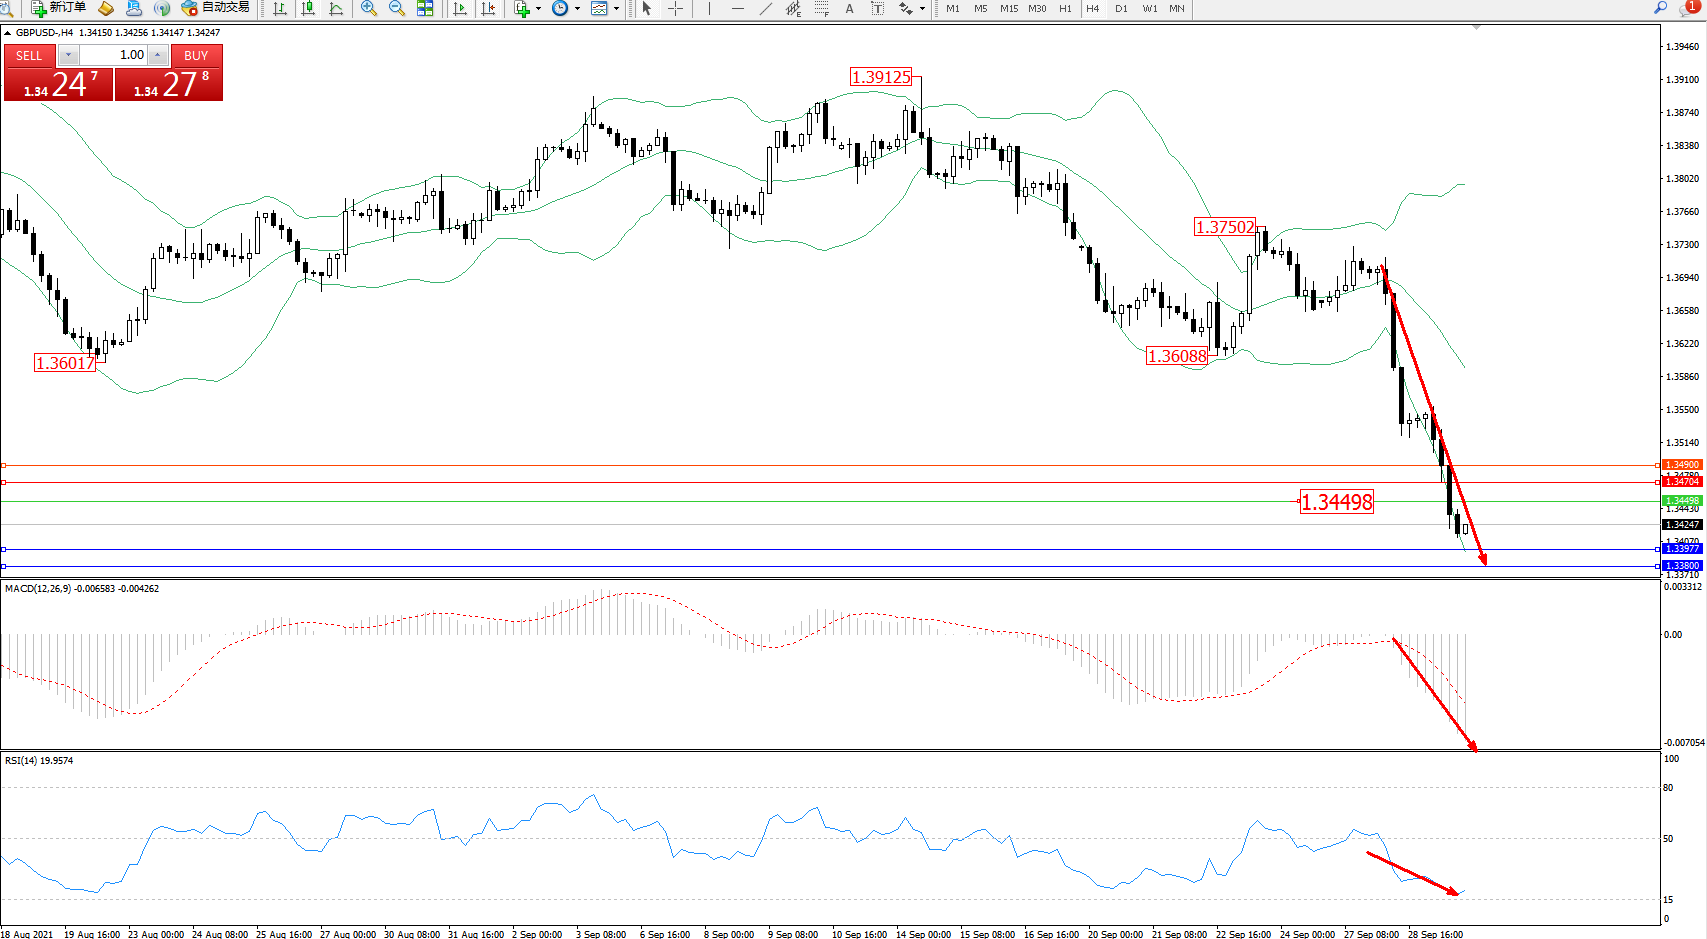Open the tile windows grid icon
The height and width of the screenshot is (939, 1707).
425,8
